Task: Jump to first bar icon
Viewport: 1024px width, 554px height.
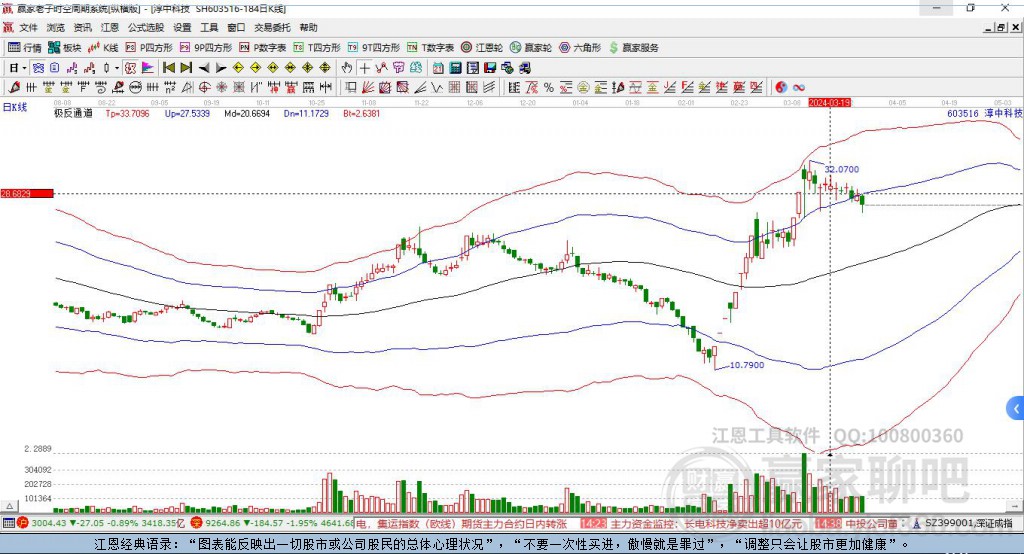Action: (169, 68)
